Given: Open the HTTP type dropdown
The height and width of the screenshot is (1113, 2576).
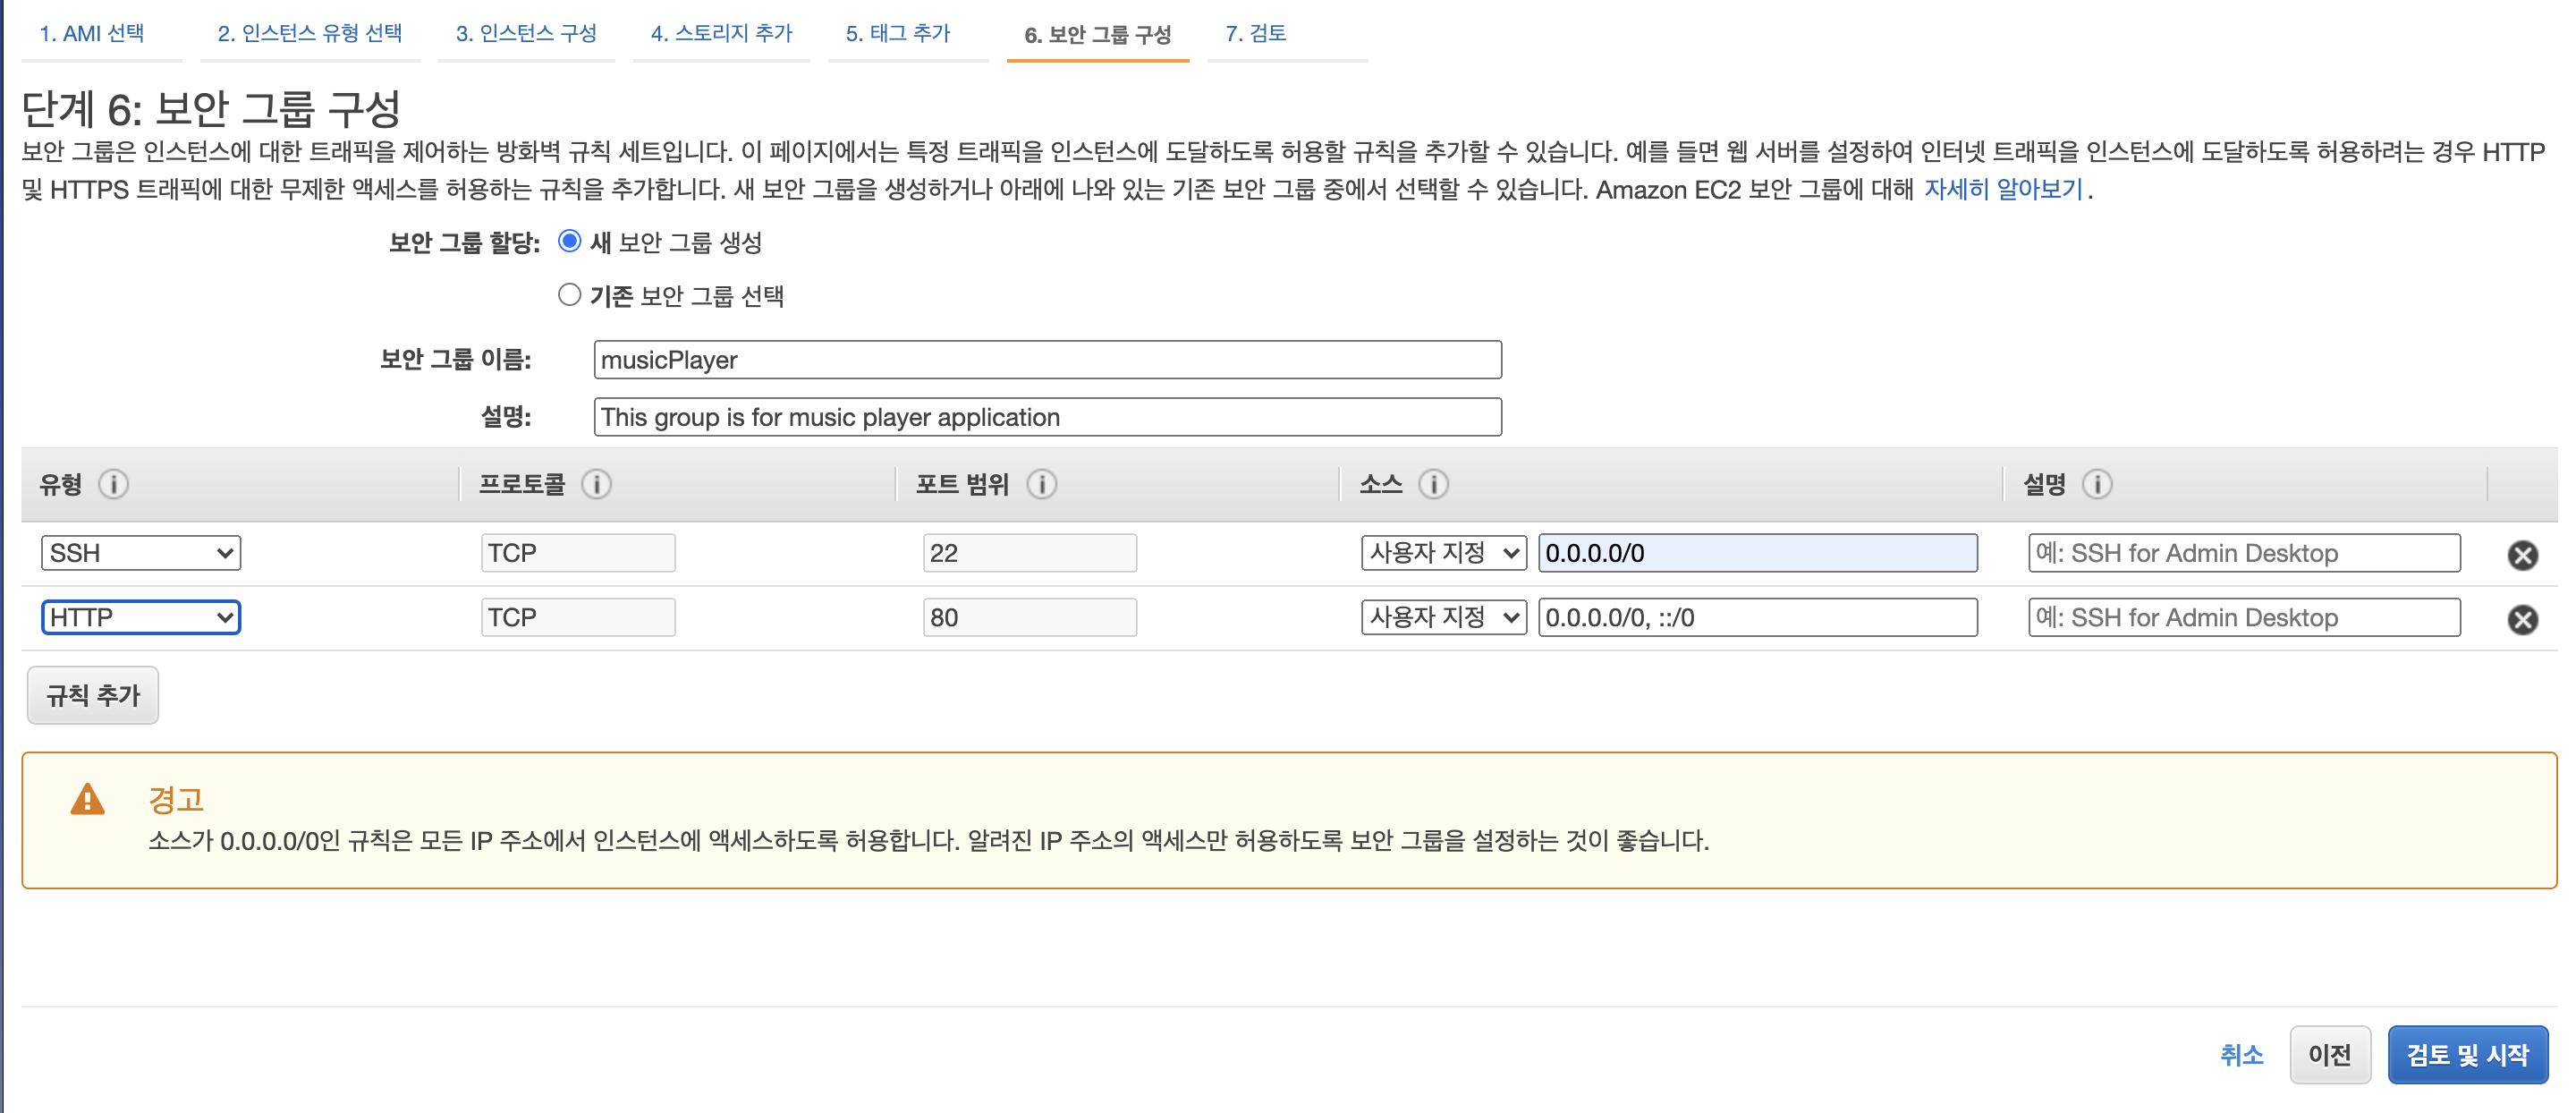Looking at the screenshot, I should pyautogui.click(x=141, y=617).
